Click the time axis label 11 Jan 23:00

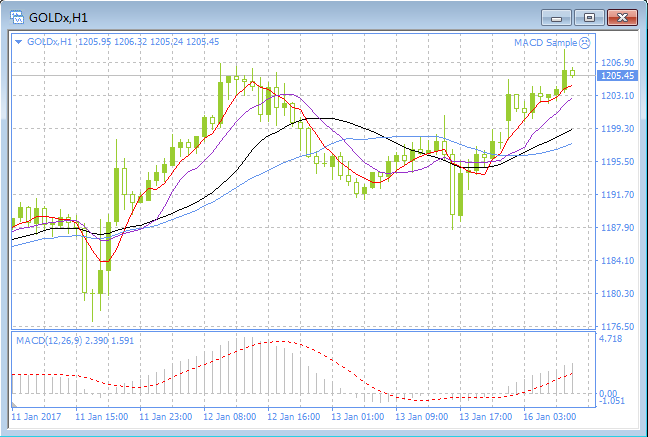(165, 416)
